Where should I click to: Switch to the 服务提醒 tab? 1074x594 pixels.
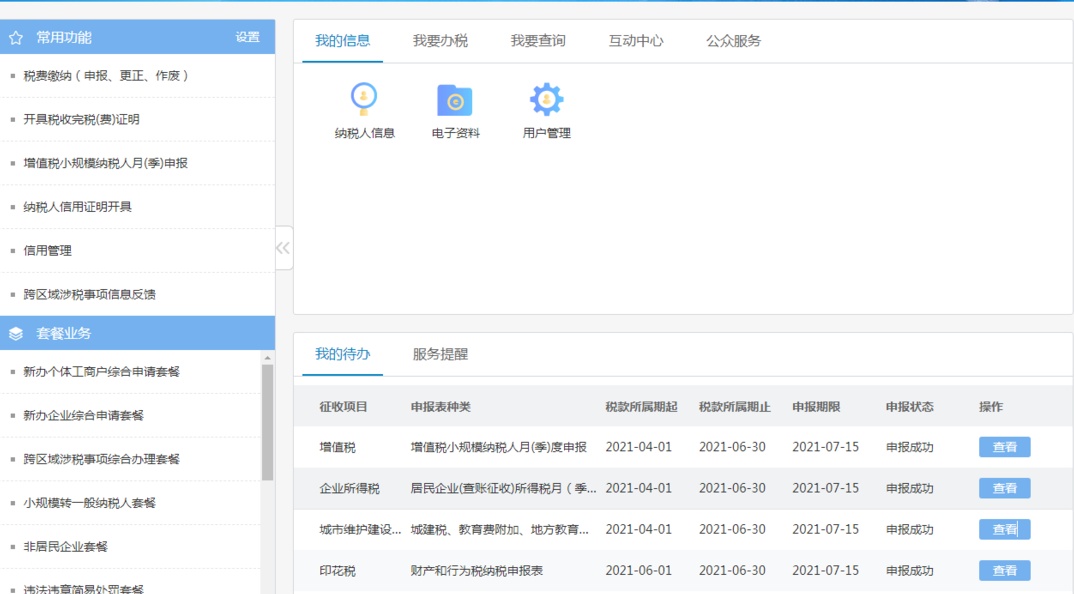440,354
